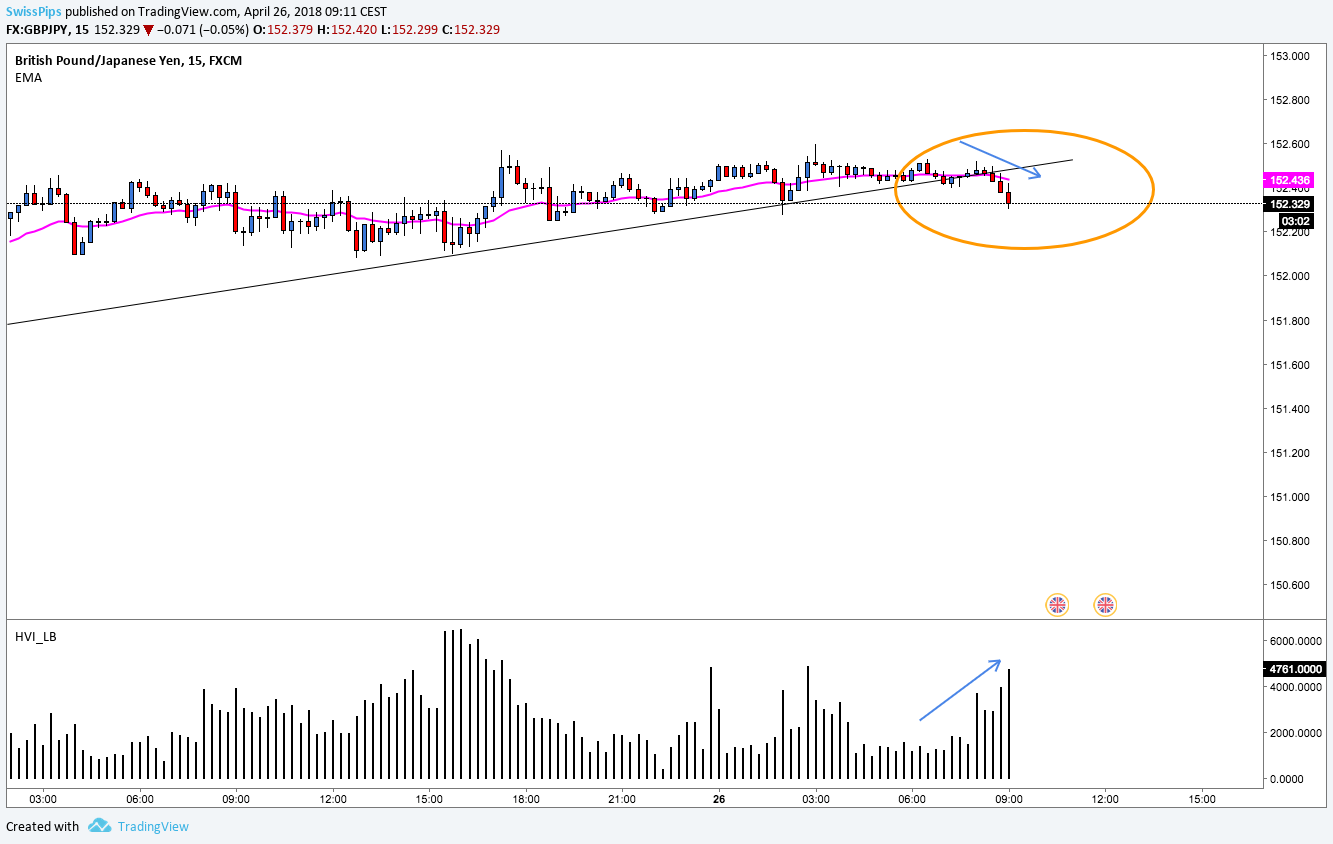Click the British Pound/Japanese Yen chart title
Viewport: 1333px width, 844px height.
pos(128,60)
